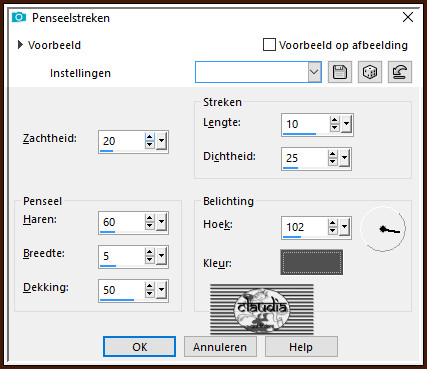Increase the Haren value by one step
The image size is (427, 369).
[150, 218]
